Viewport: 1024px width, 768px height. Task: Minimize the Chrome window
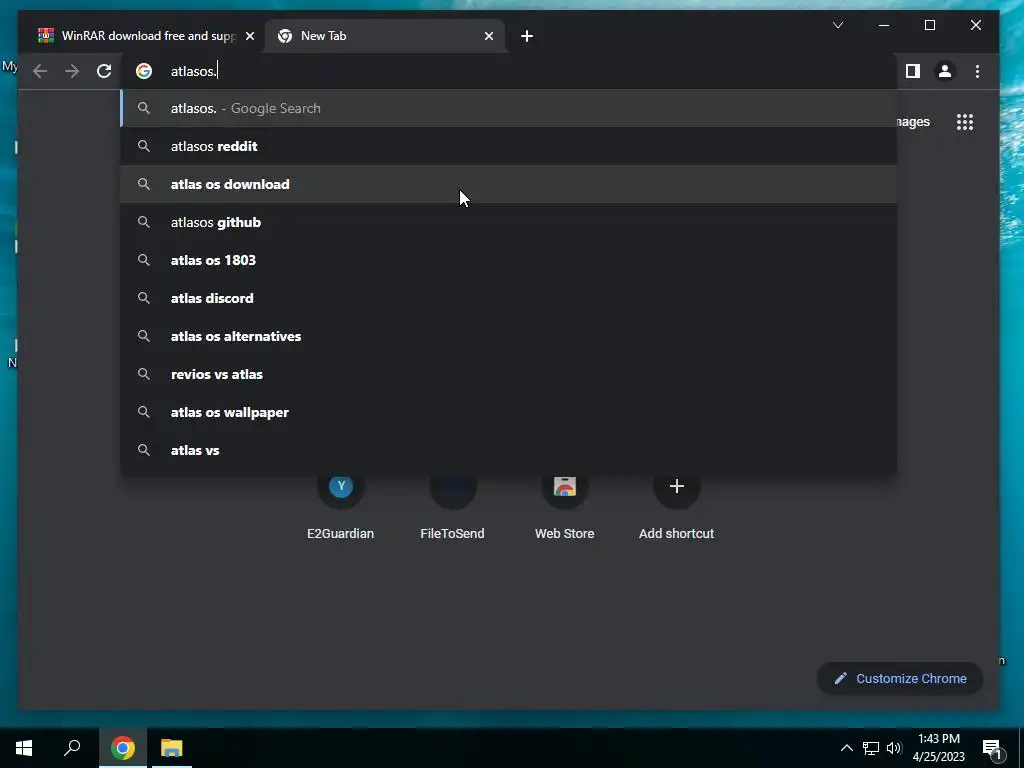click(x=884, y=25)
